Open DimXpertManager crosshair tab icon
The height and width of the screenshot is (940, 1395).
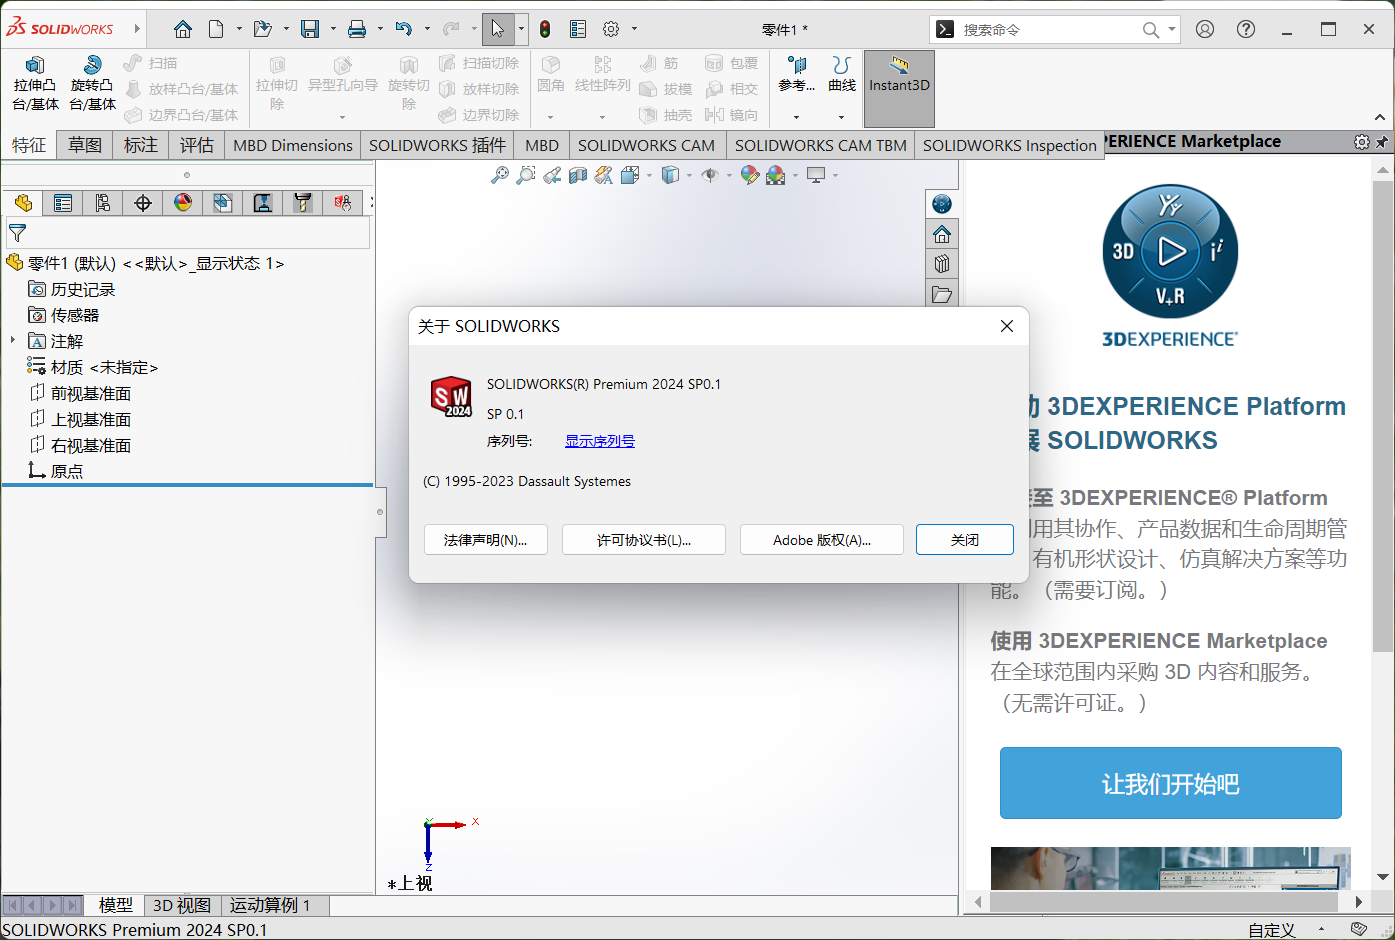tap(143, 203)
